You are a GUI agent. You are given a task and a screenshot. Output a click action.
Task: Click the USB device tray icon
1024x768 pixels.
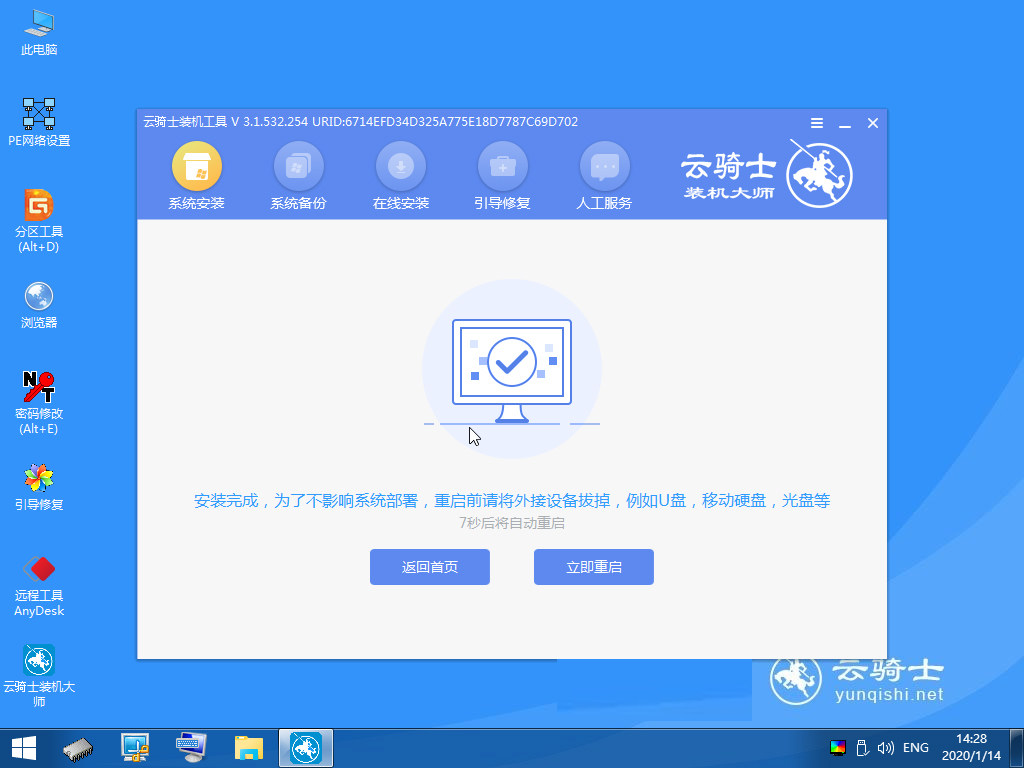coord(861,748)
